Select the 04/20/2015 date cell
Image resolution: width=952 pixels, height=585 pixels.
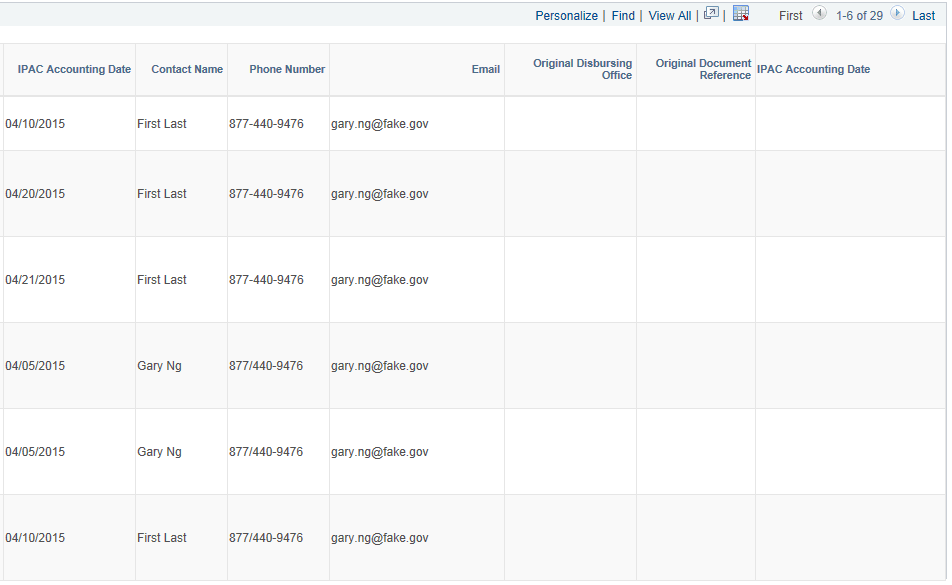click(36, 193)
